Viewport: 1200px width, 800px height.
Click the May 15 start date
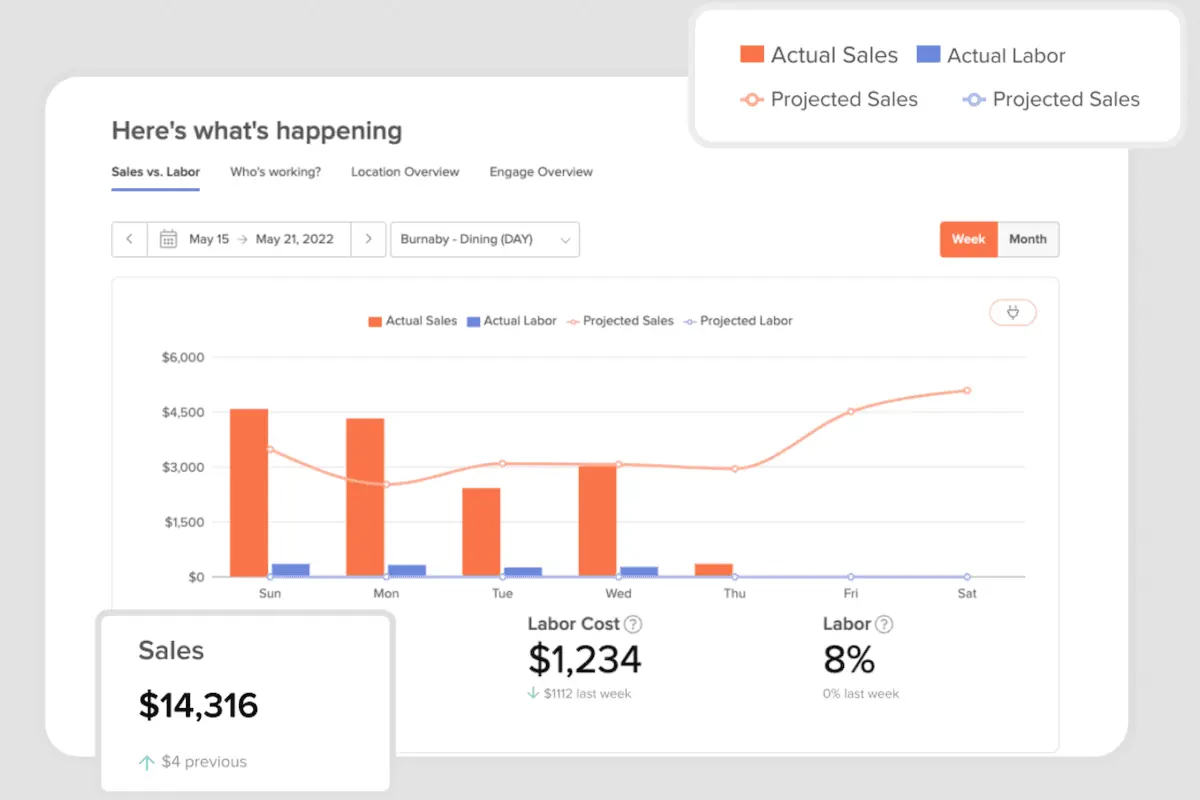pyautogui.click(x=209, y=239)
